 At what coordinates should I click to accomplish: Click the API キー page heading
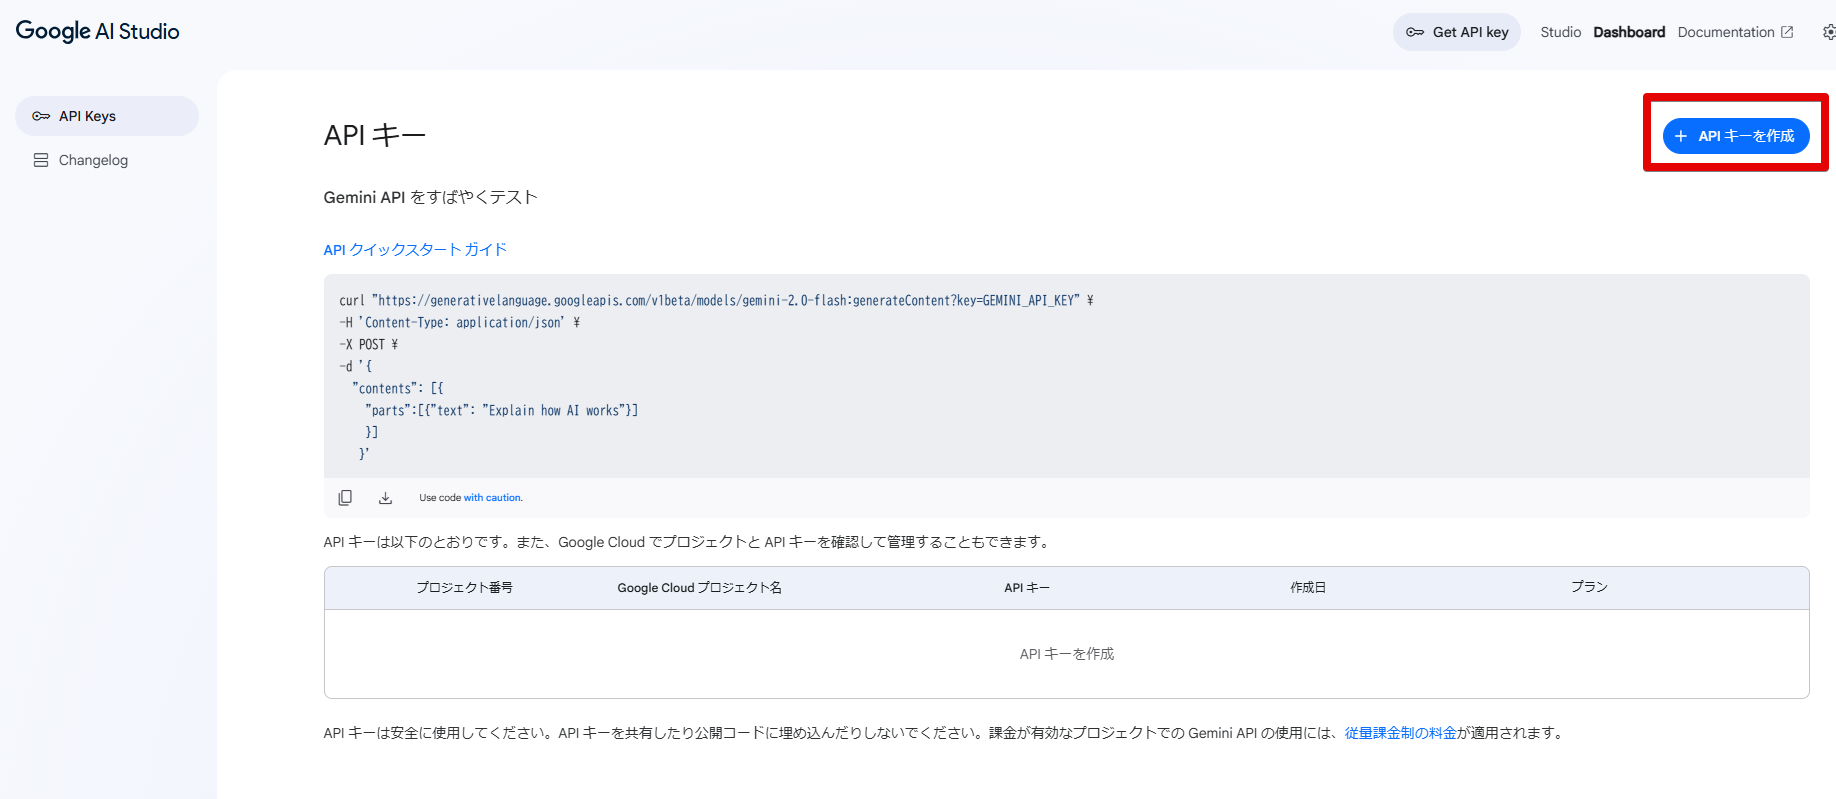pos(375,135)
